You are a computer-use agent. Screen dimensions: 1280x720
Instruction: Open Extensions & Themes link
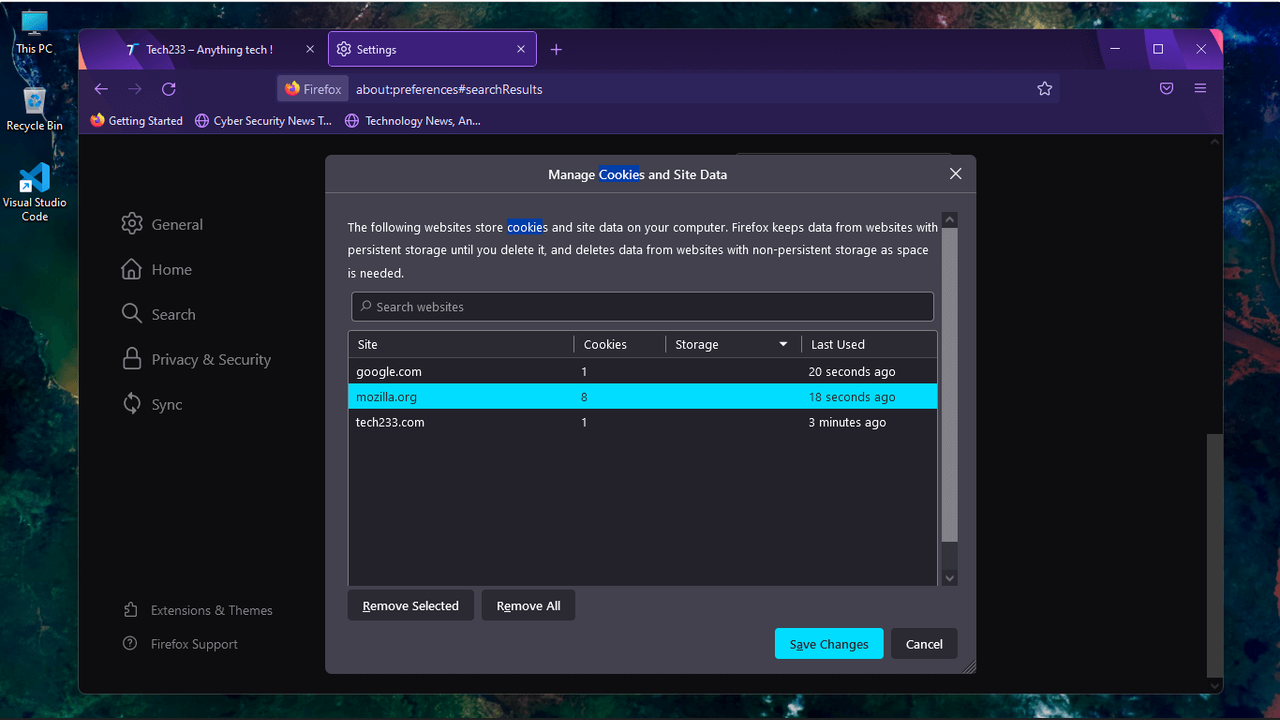tap(197, 610)
